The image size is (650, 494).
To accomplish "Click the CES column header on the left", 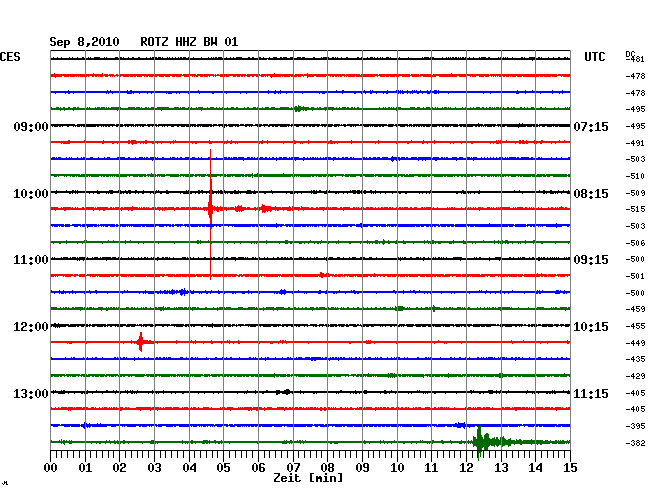I will tap(10, 57).
